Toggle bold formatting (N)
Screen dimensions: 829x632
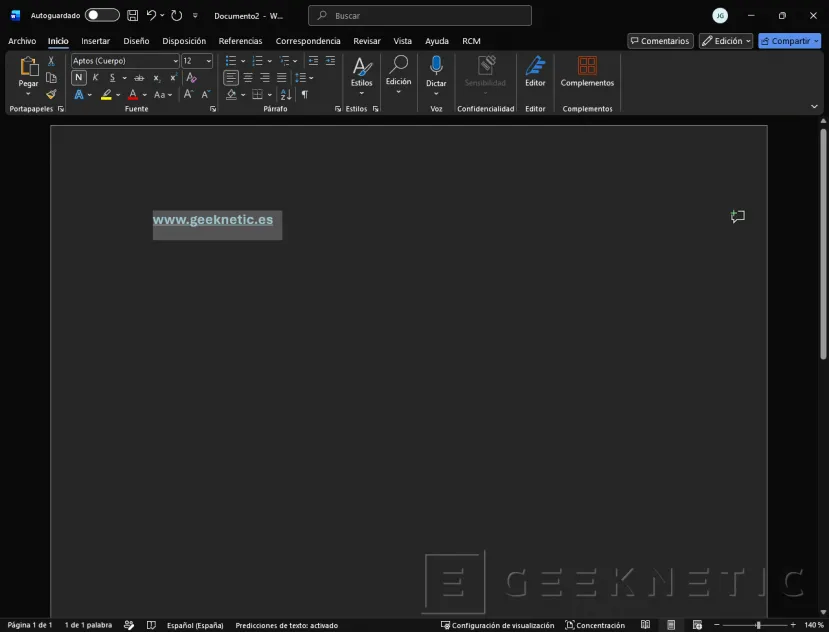pyautogui.click(x=79, y=78)
